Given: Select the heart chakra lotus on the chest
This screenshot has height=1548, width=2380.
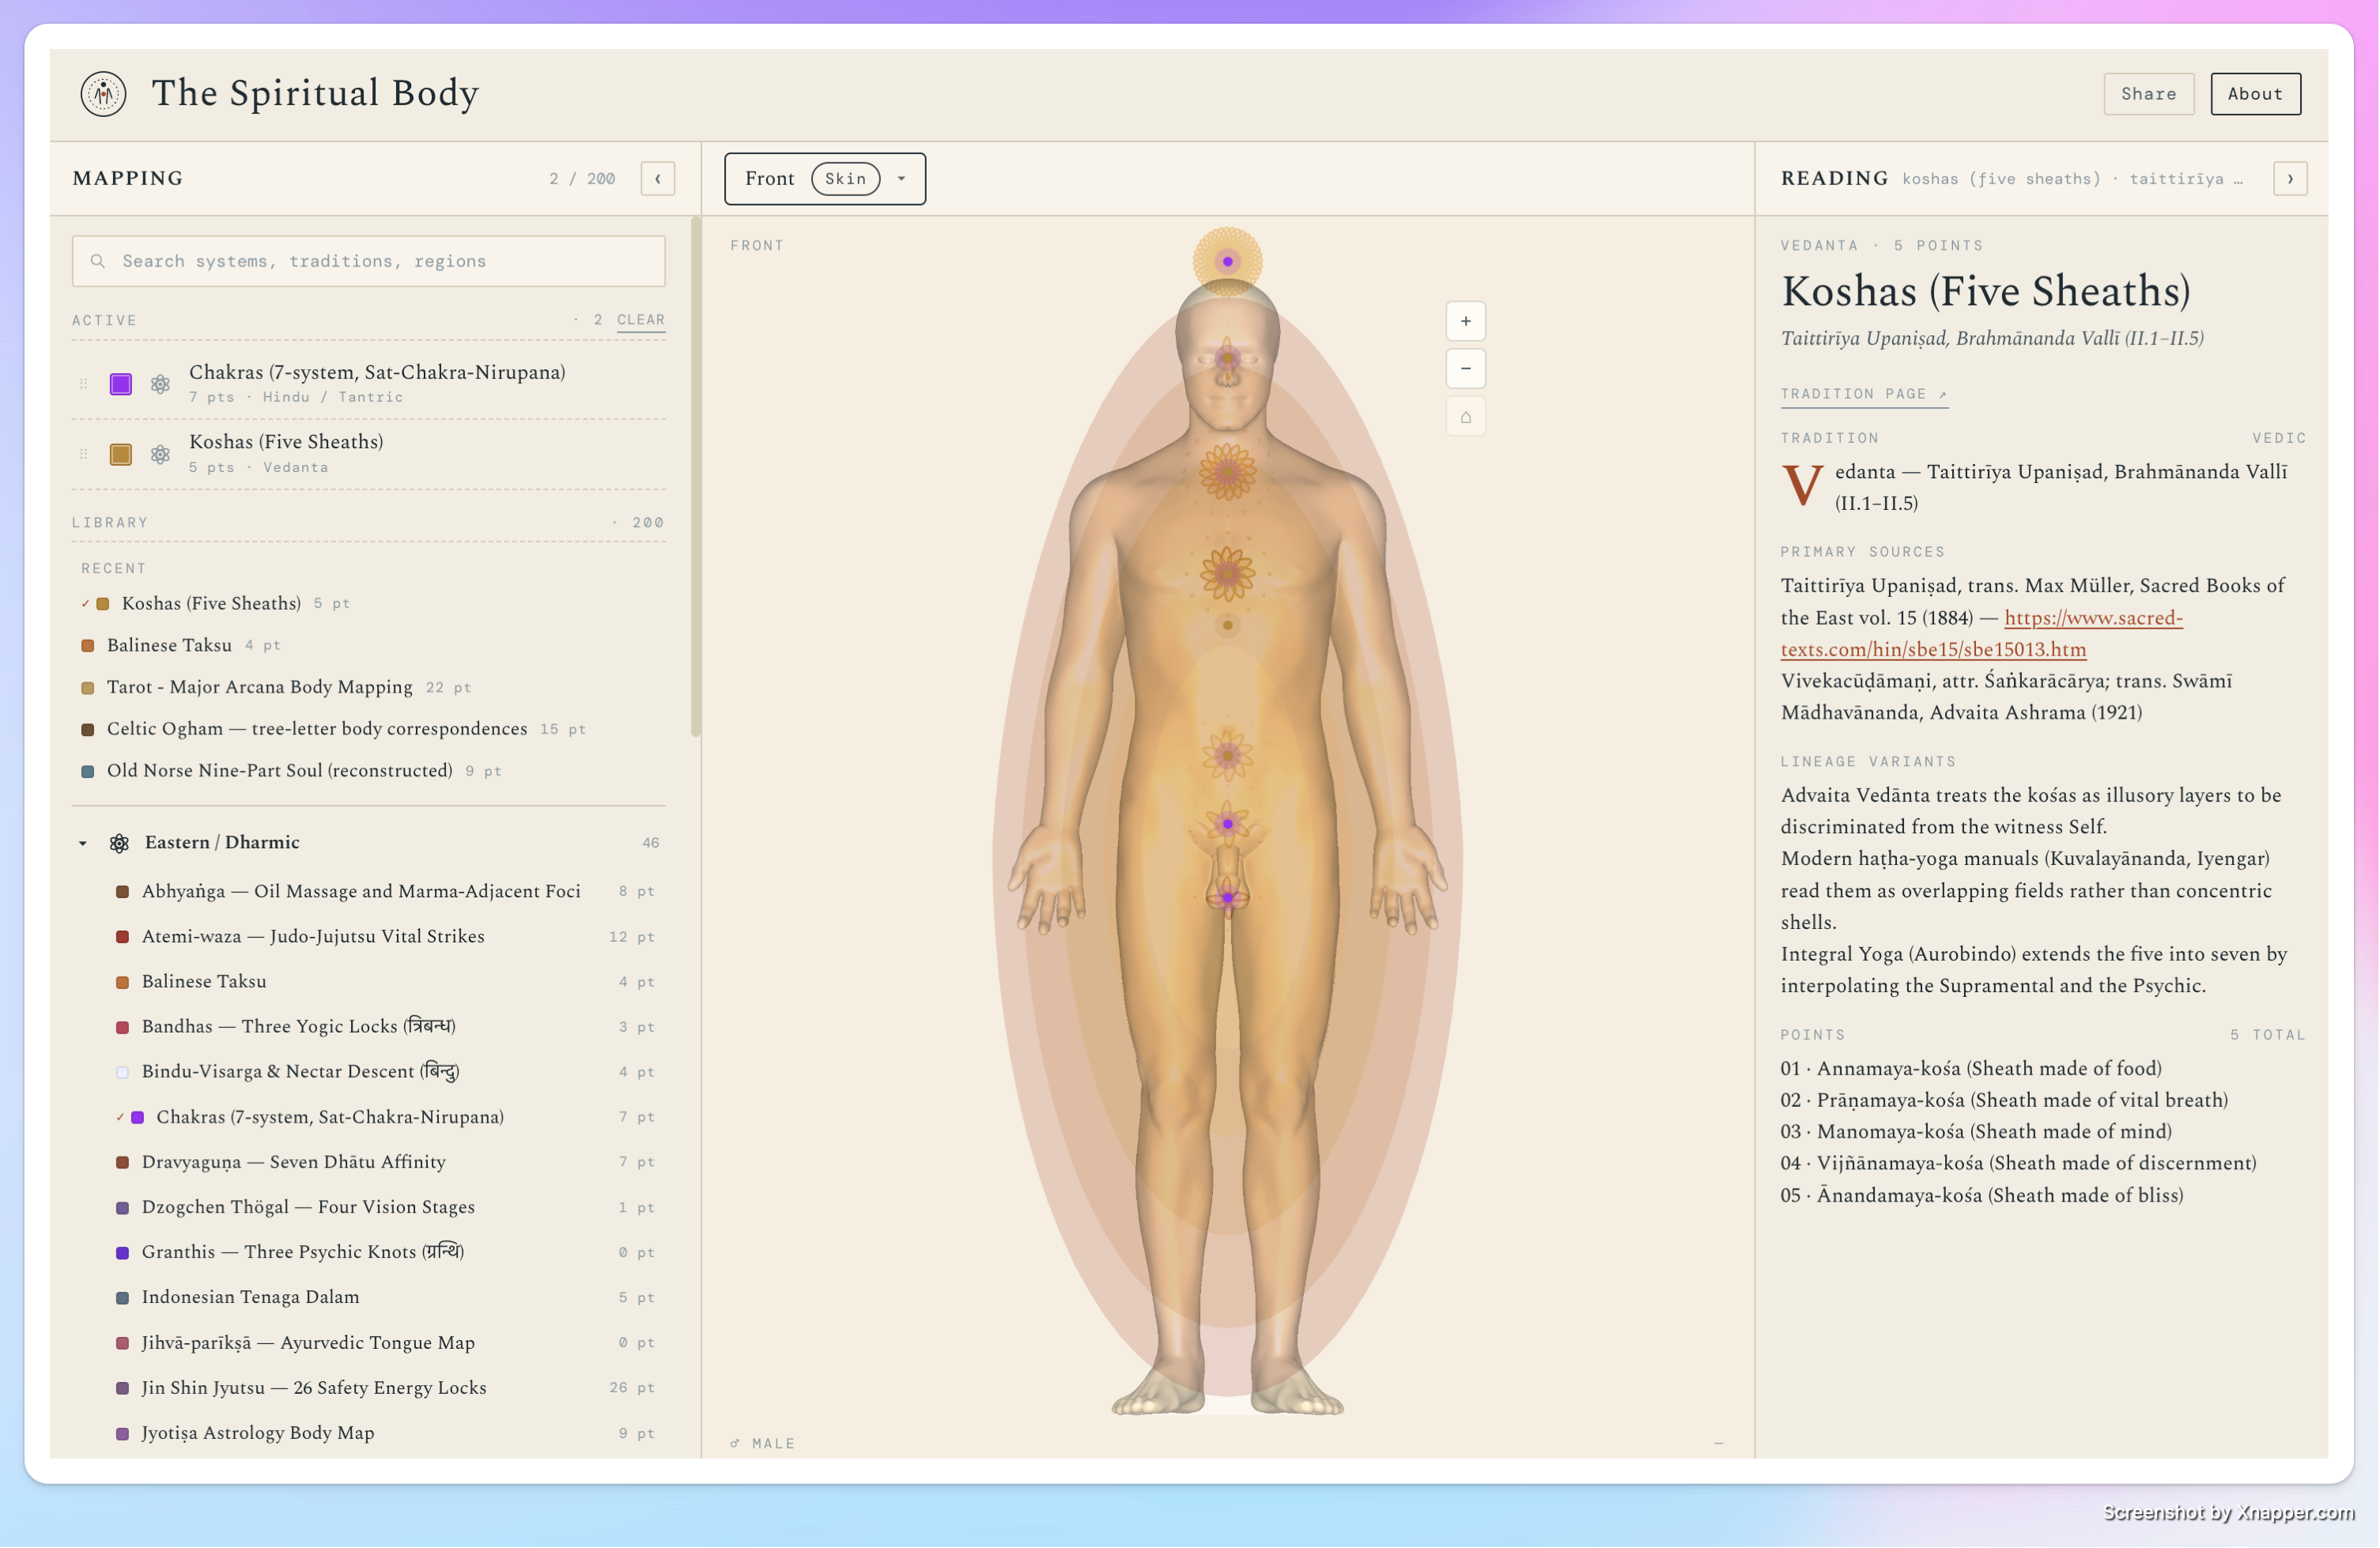Looking at the screenshot, I should tap(1227, 573).
